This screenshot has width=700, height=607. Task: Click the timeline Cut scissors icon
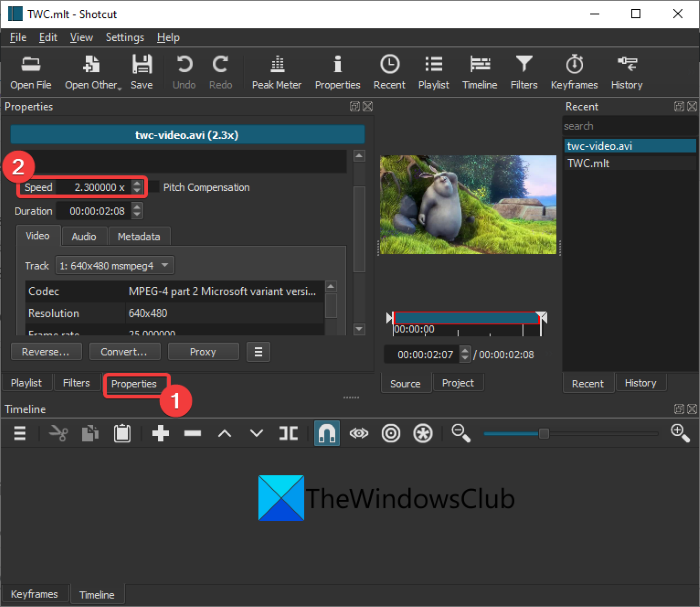tap(58, 433)
